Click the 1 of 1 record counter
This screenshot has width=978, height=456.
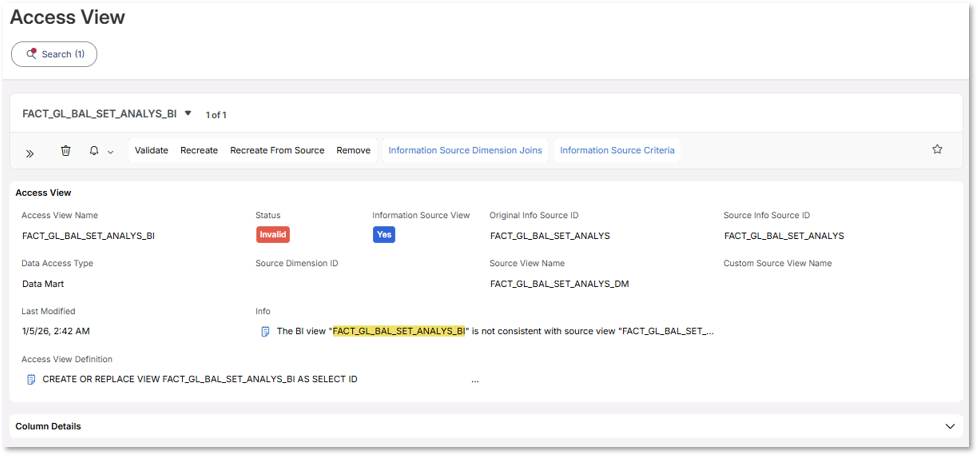click(216, 115)
